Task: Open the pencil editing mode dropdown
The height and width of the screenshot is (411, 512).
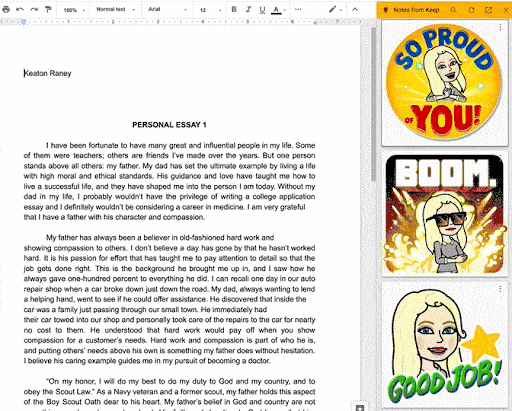Action: tap(335, 9)
